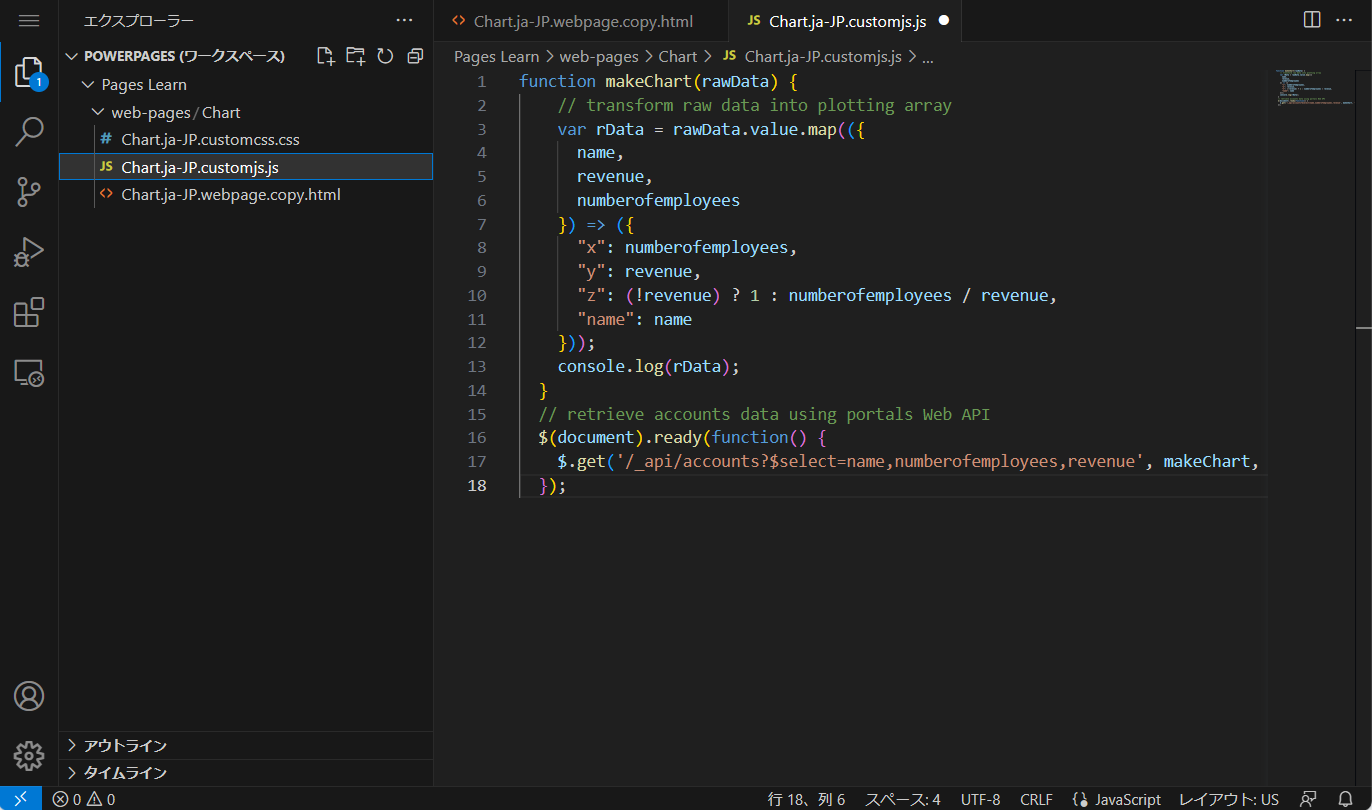Open the errors and warnings problems indicator

click(84, 799)
